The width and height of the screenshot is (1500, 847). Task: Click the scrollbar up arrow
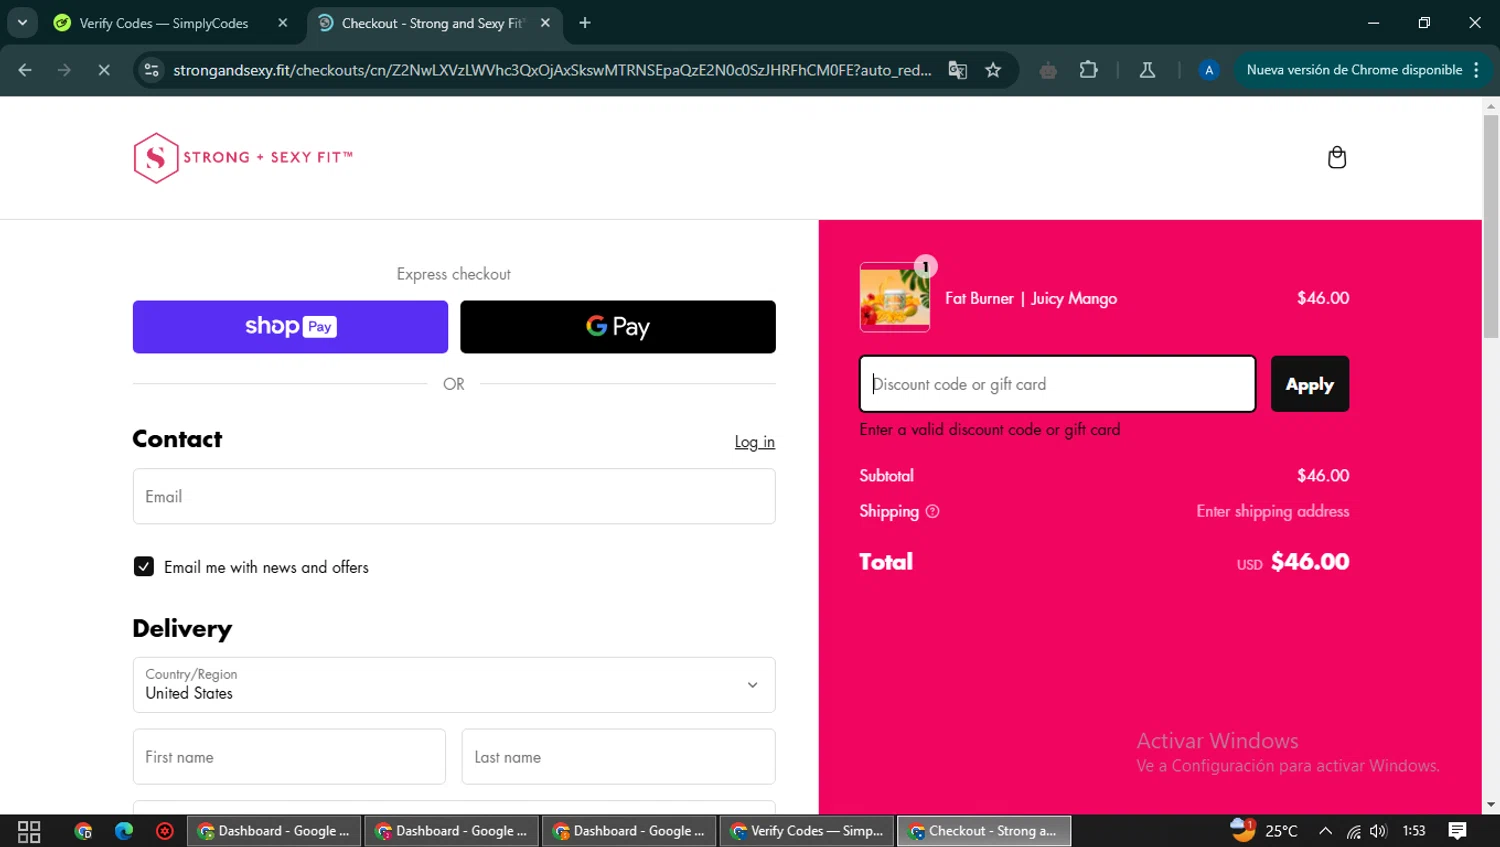point(1491,105)
